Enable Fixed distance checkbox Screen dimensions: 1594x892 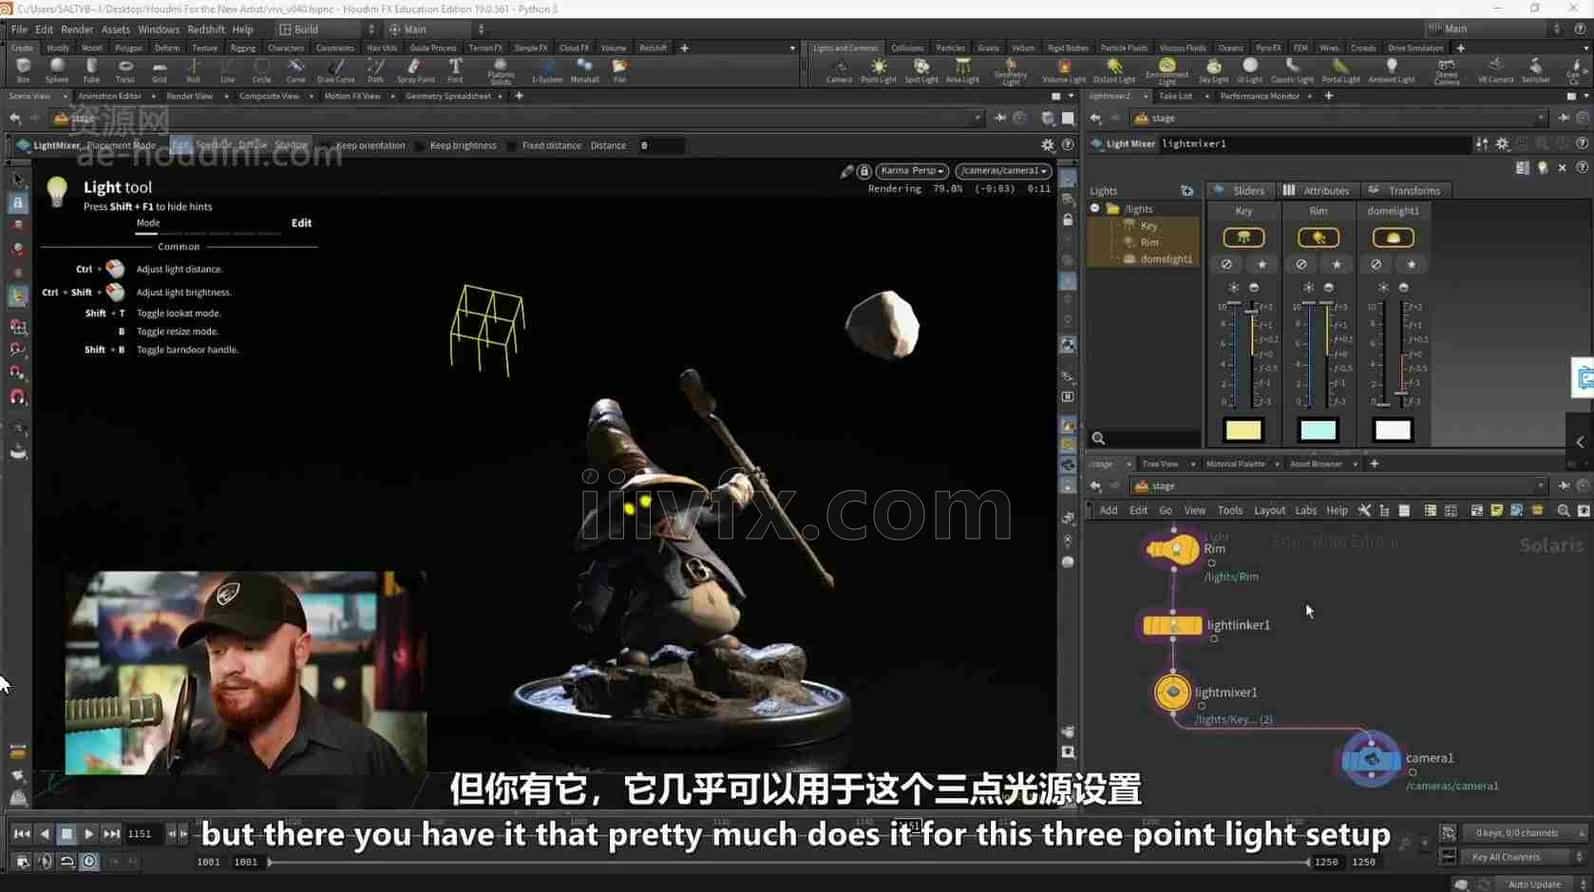511,146
